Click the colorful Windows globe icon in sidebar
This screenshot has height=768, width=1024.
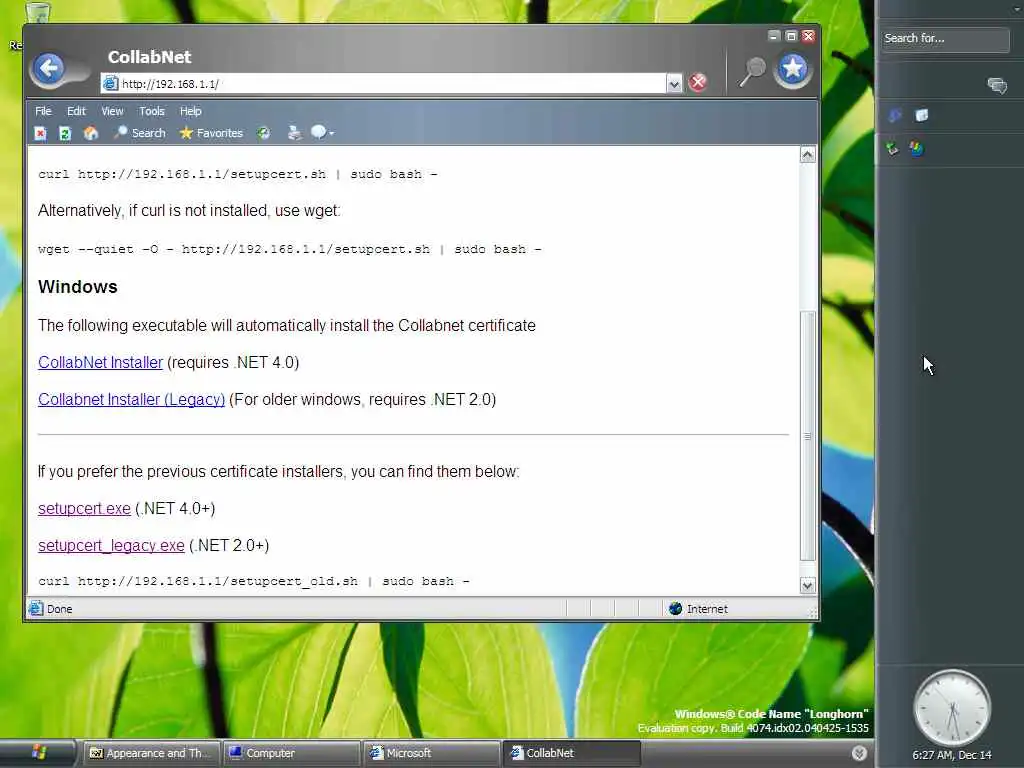(x=917, y=149)
